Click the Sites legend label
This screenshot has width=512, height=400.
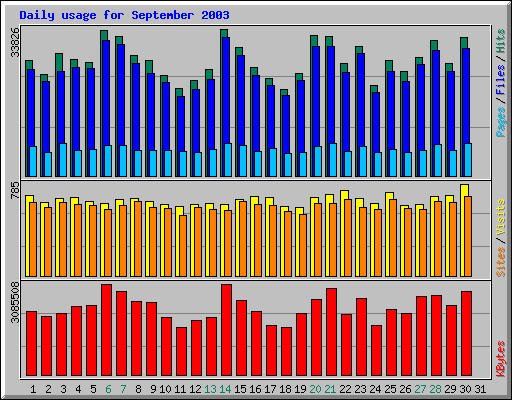[x=500, y=262]
